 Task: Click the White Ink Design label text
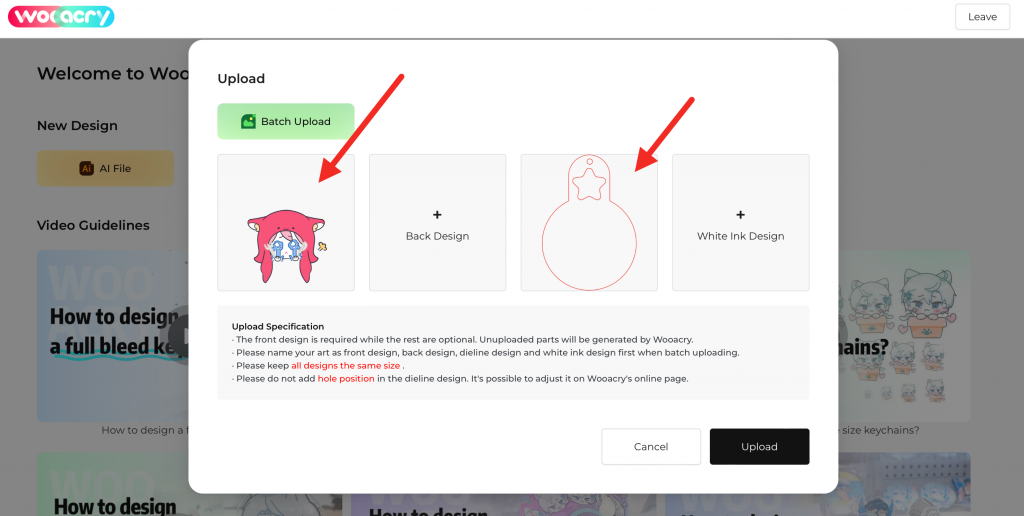[740, 237]
